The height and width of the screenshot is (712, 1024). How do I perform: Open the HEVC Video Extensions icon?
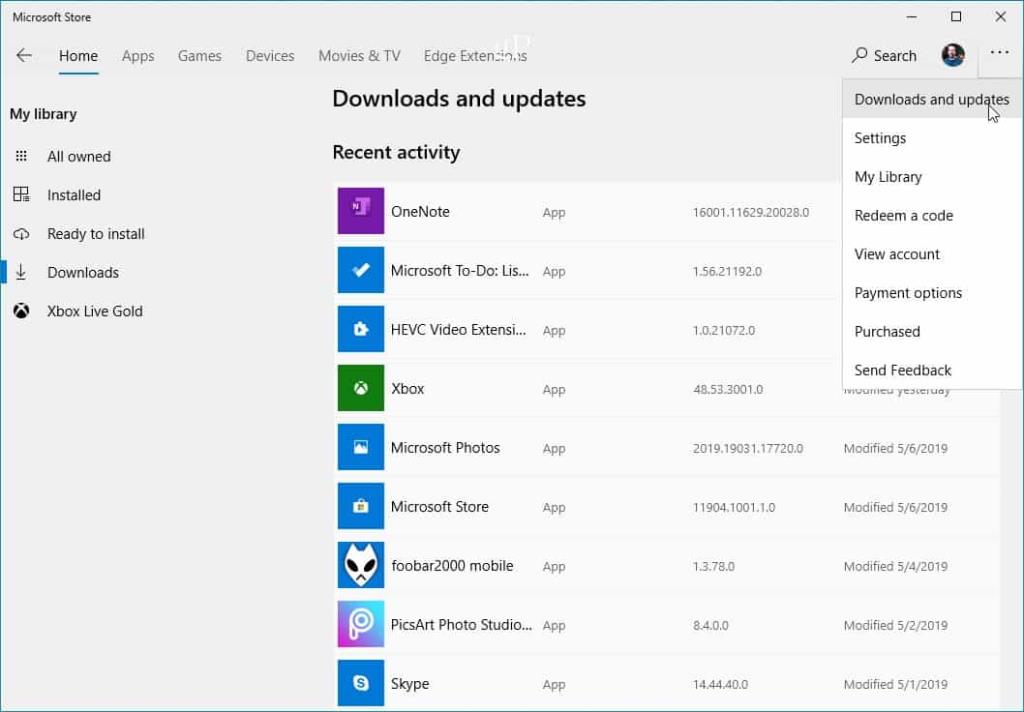click(x=360, y=329)
